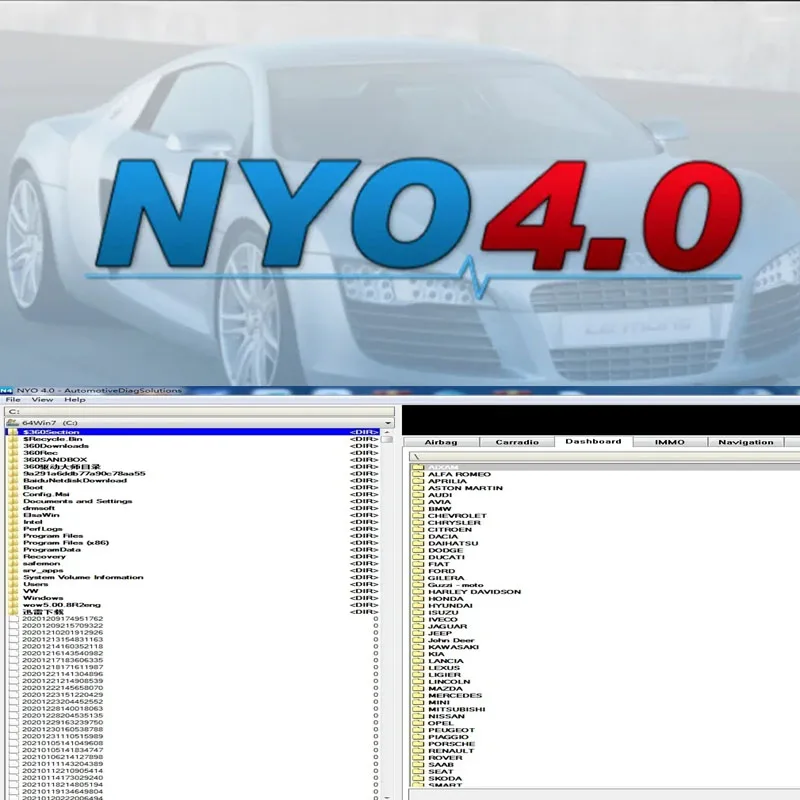Viewport: 800px width, 800px height.
Task: Select the highlighted $360Section row
Action: [193, 432]
